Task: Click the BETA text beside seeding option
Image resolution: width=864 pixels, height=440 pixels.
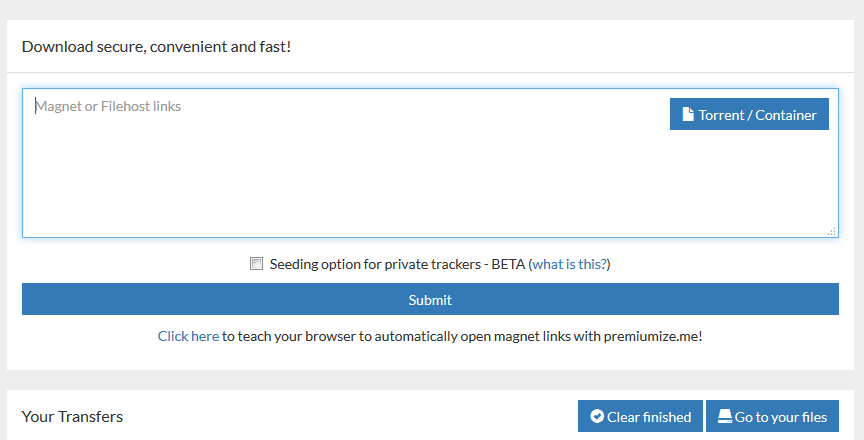Action: (x=507, y=264)
